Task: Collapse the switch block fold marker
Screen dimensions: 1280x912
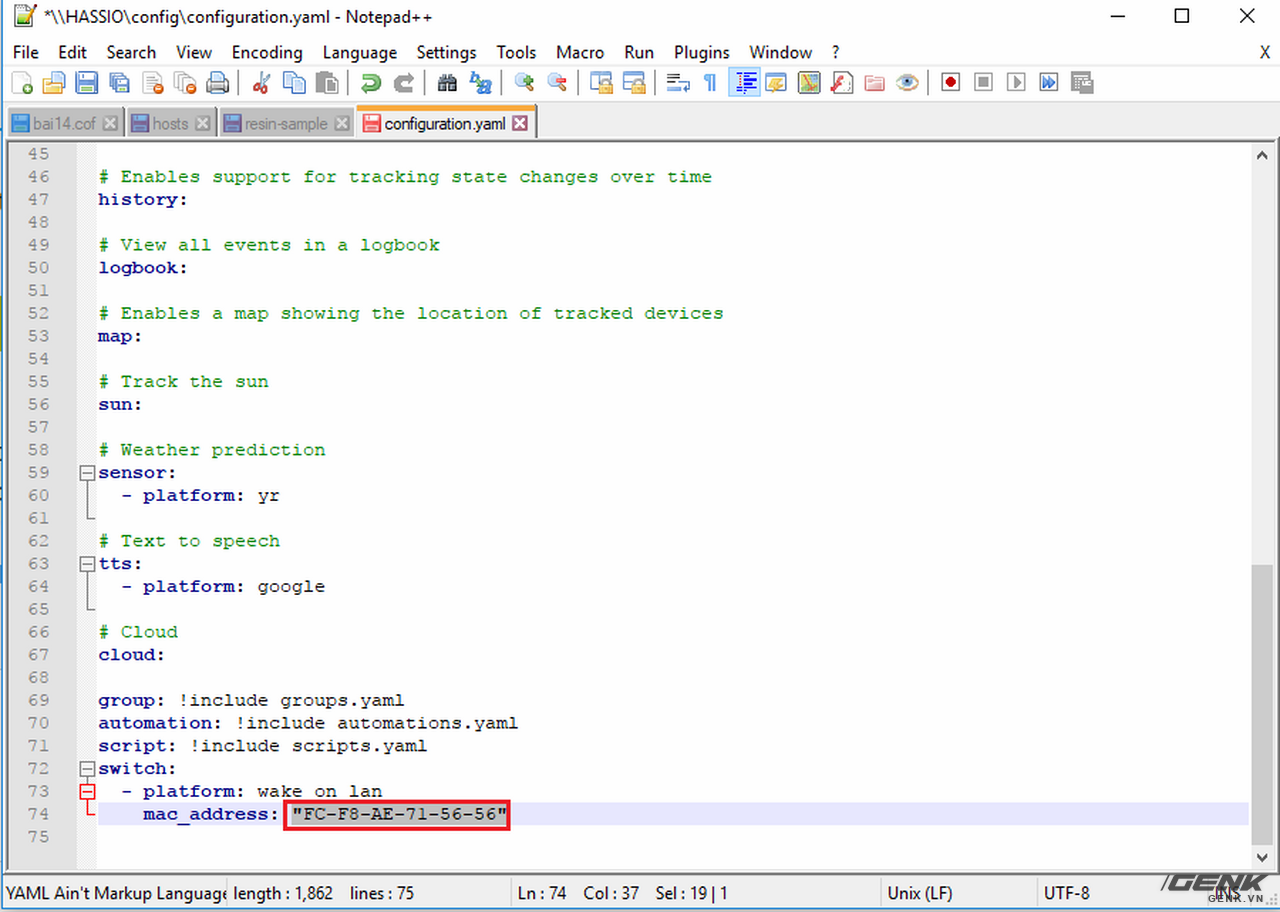Action: (87, 769)
